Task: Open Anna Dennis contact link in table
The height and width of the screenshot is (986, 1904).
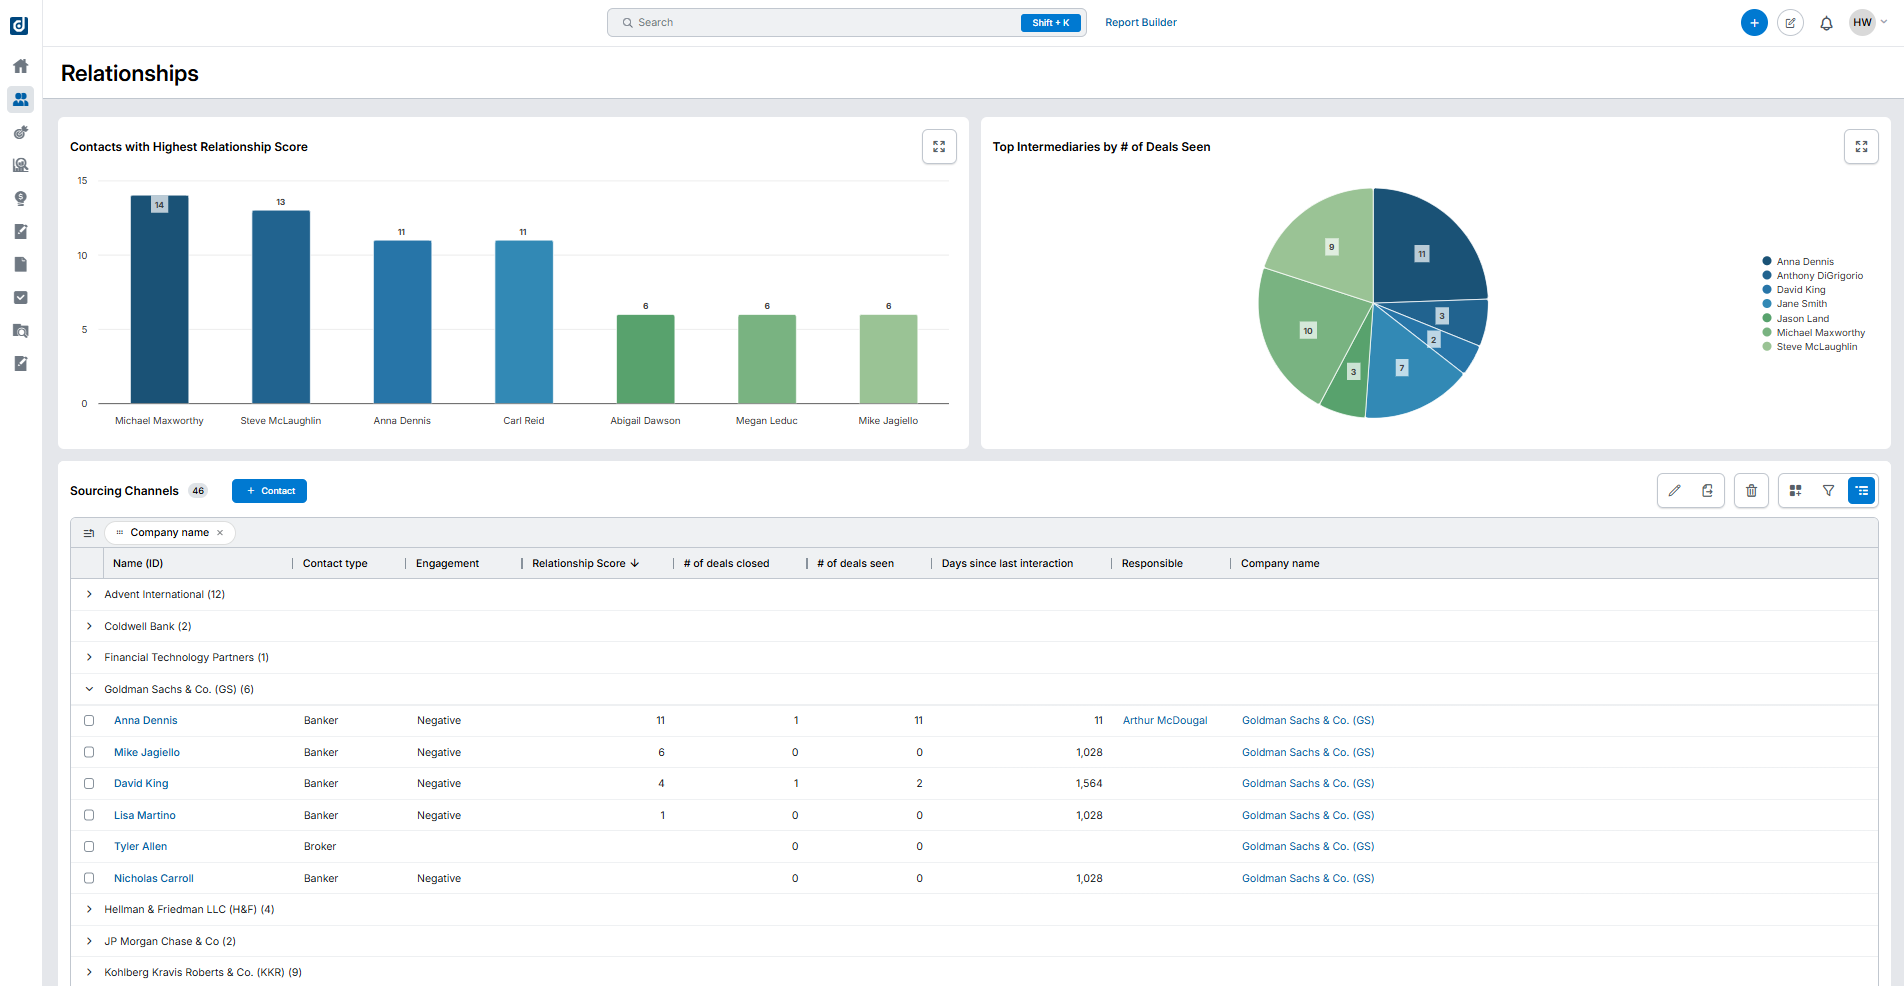Action: point(145,721)
